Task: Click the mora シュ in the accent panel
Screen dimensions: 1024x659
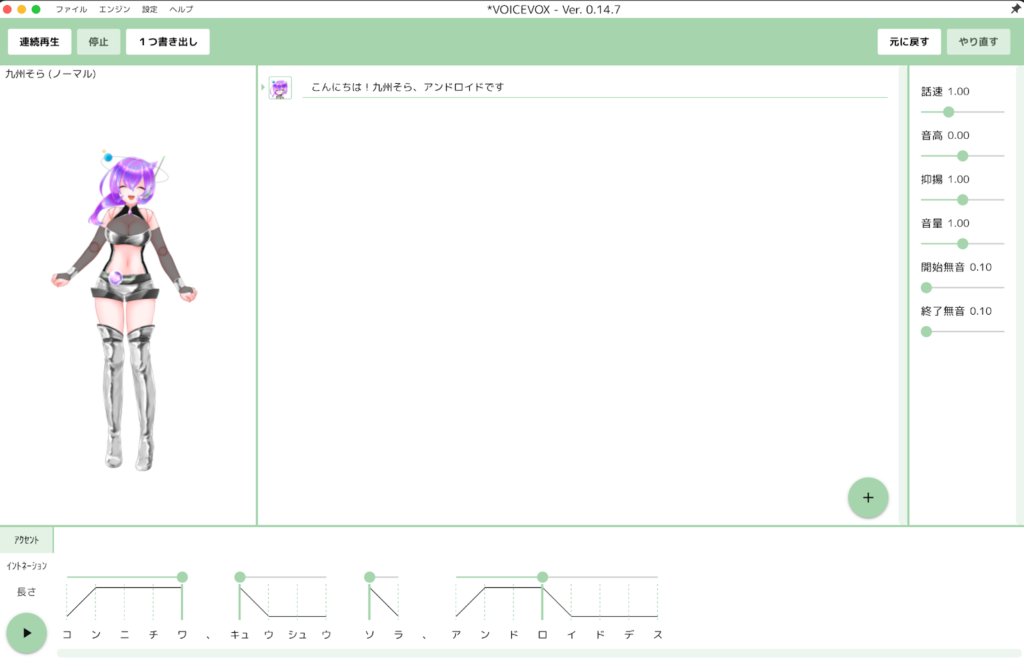Action: click(298, 634)
